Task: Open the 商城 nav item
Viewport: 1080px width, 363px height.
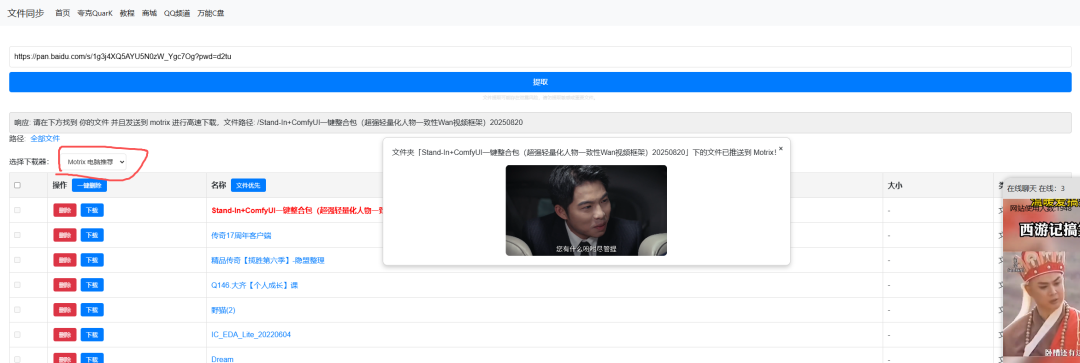Action: point(149,13)
